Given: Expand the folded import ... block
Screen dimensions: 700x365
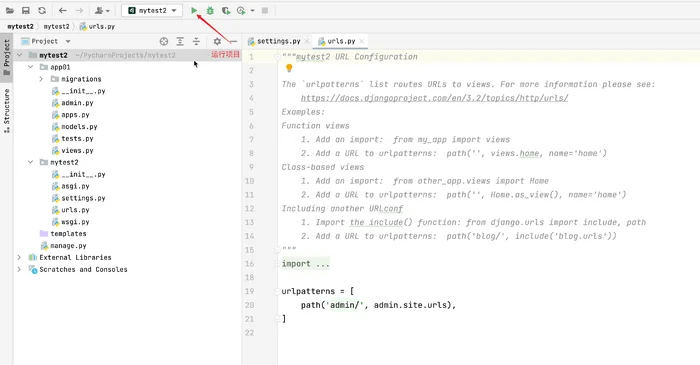Looking at the screenshot, I should tap(305, 264).
